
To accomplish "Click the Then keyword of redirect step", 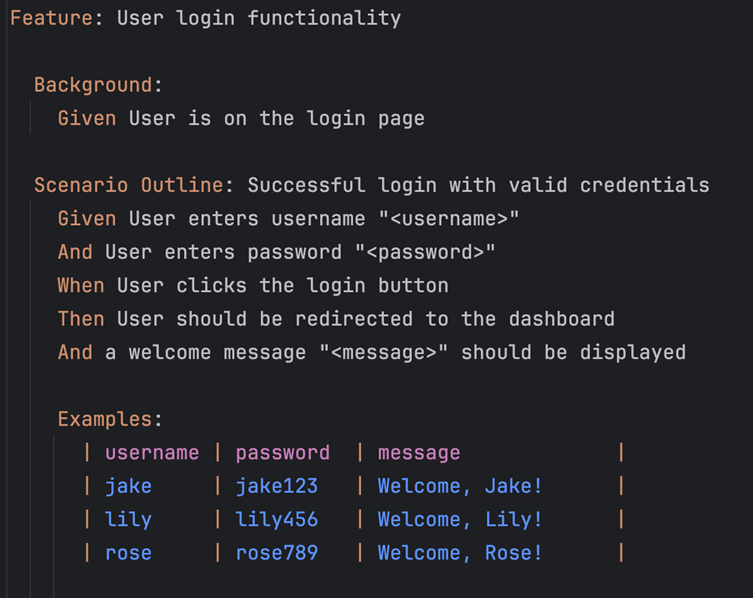I will pyautogui.click(x=81, y=319).
